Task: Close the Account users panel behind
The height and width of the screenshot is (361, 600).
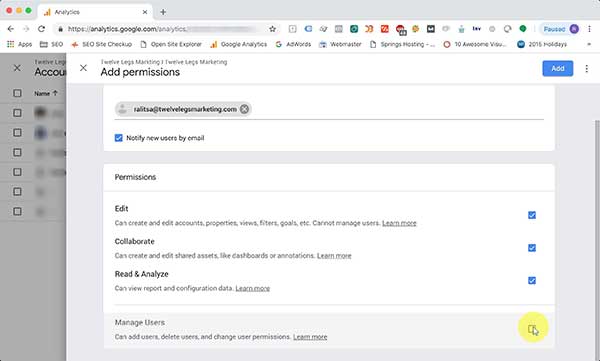Action: click(x=17, y=68)
